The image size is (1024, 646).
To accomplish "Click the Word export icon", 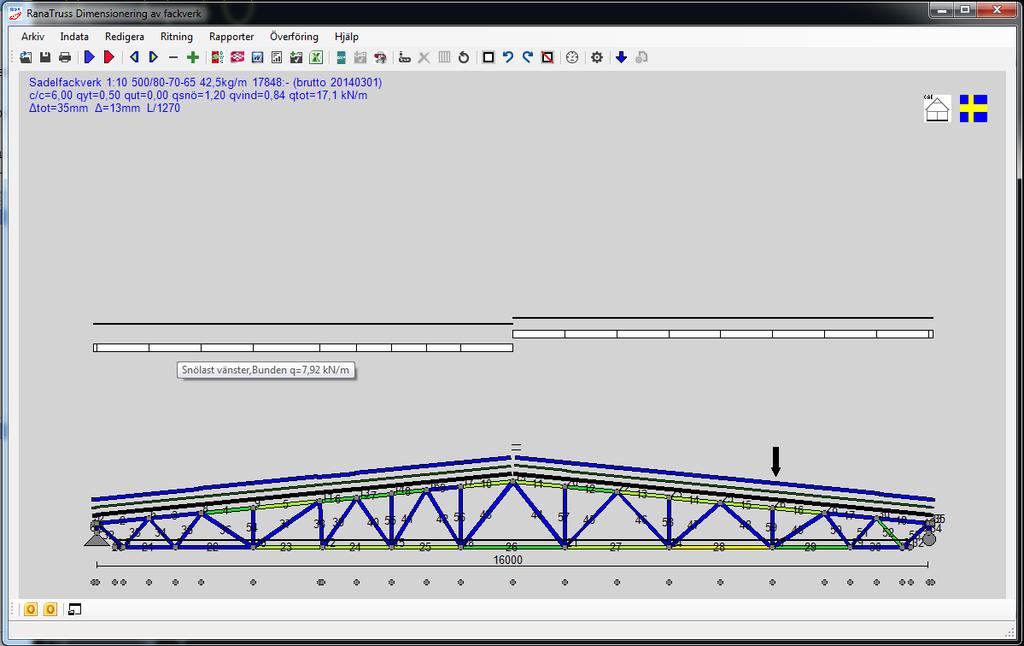I will point(257,57).
